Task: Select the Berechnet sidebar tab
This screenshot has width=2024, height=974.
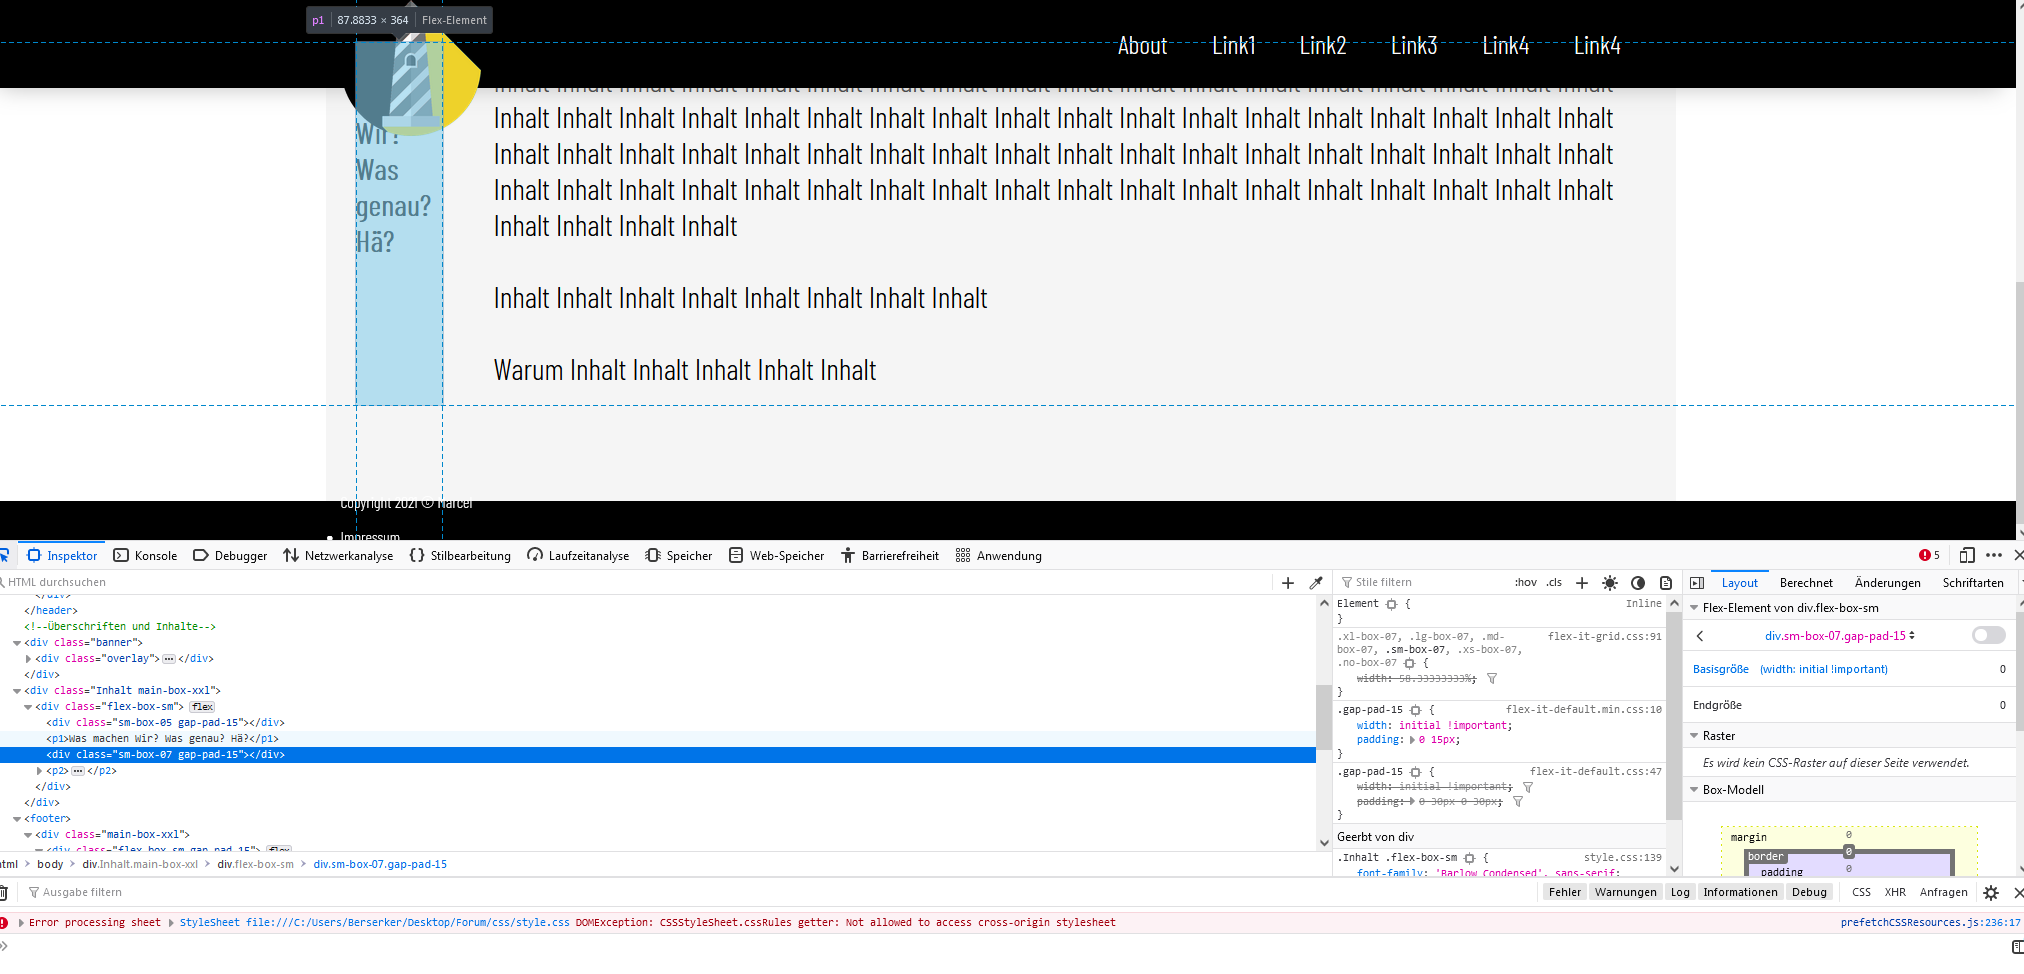Action: coord(1806,583)
